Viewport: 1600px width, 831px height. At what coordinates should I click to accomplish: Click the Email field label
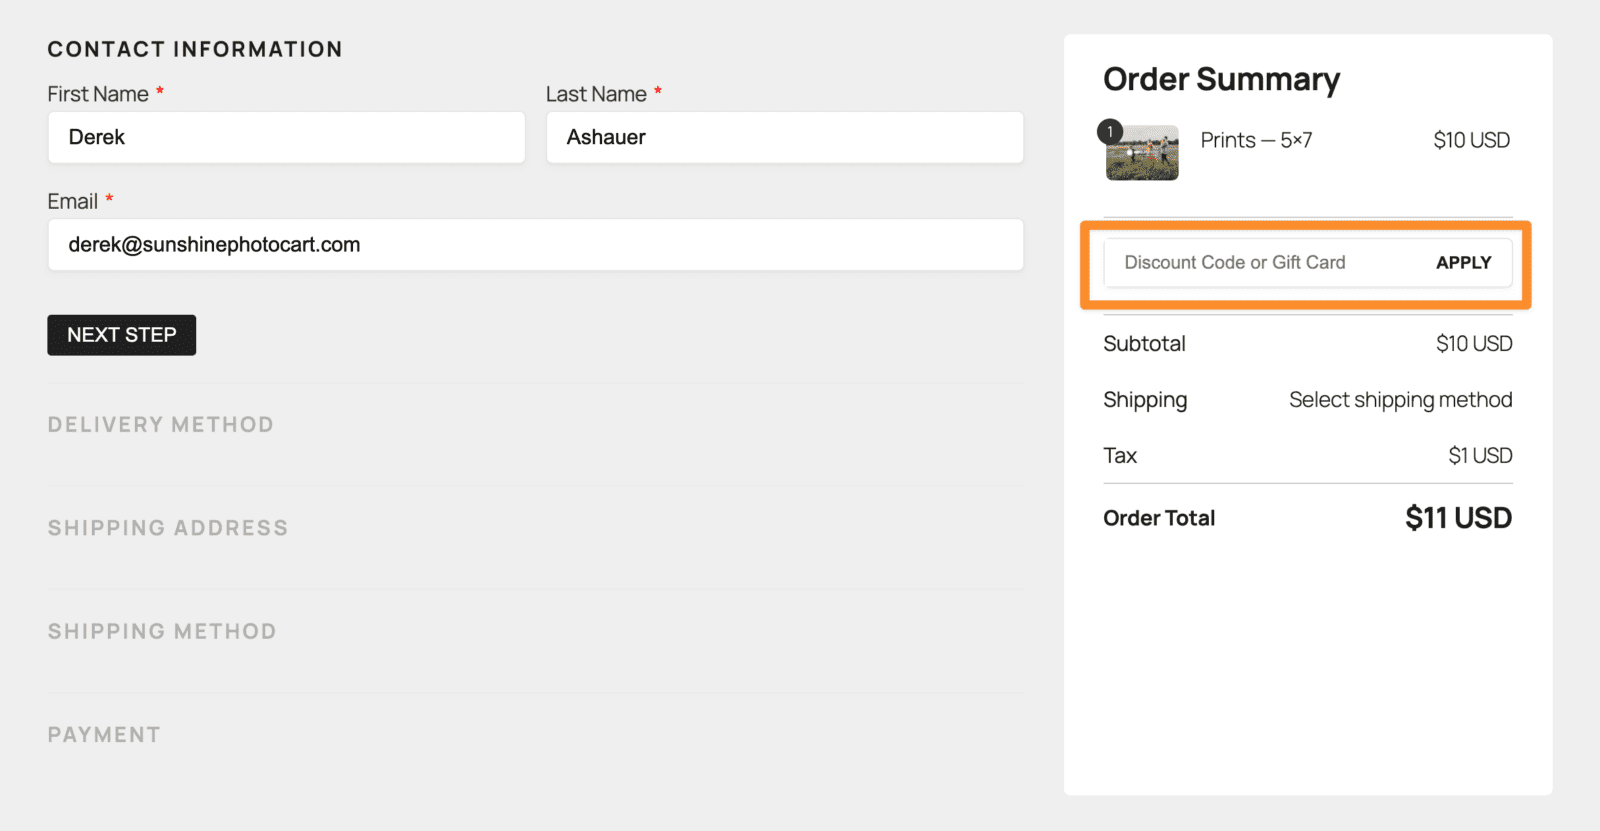coord(73,202)
